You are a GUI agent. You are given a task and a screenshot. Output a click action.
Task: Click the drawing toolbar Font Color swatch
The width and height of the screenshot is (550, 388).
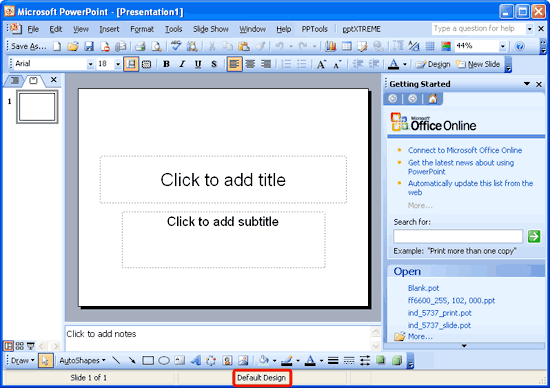pyautogui.click(x=310, y=360)
